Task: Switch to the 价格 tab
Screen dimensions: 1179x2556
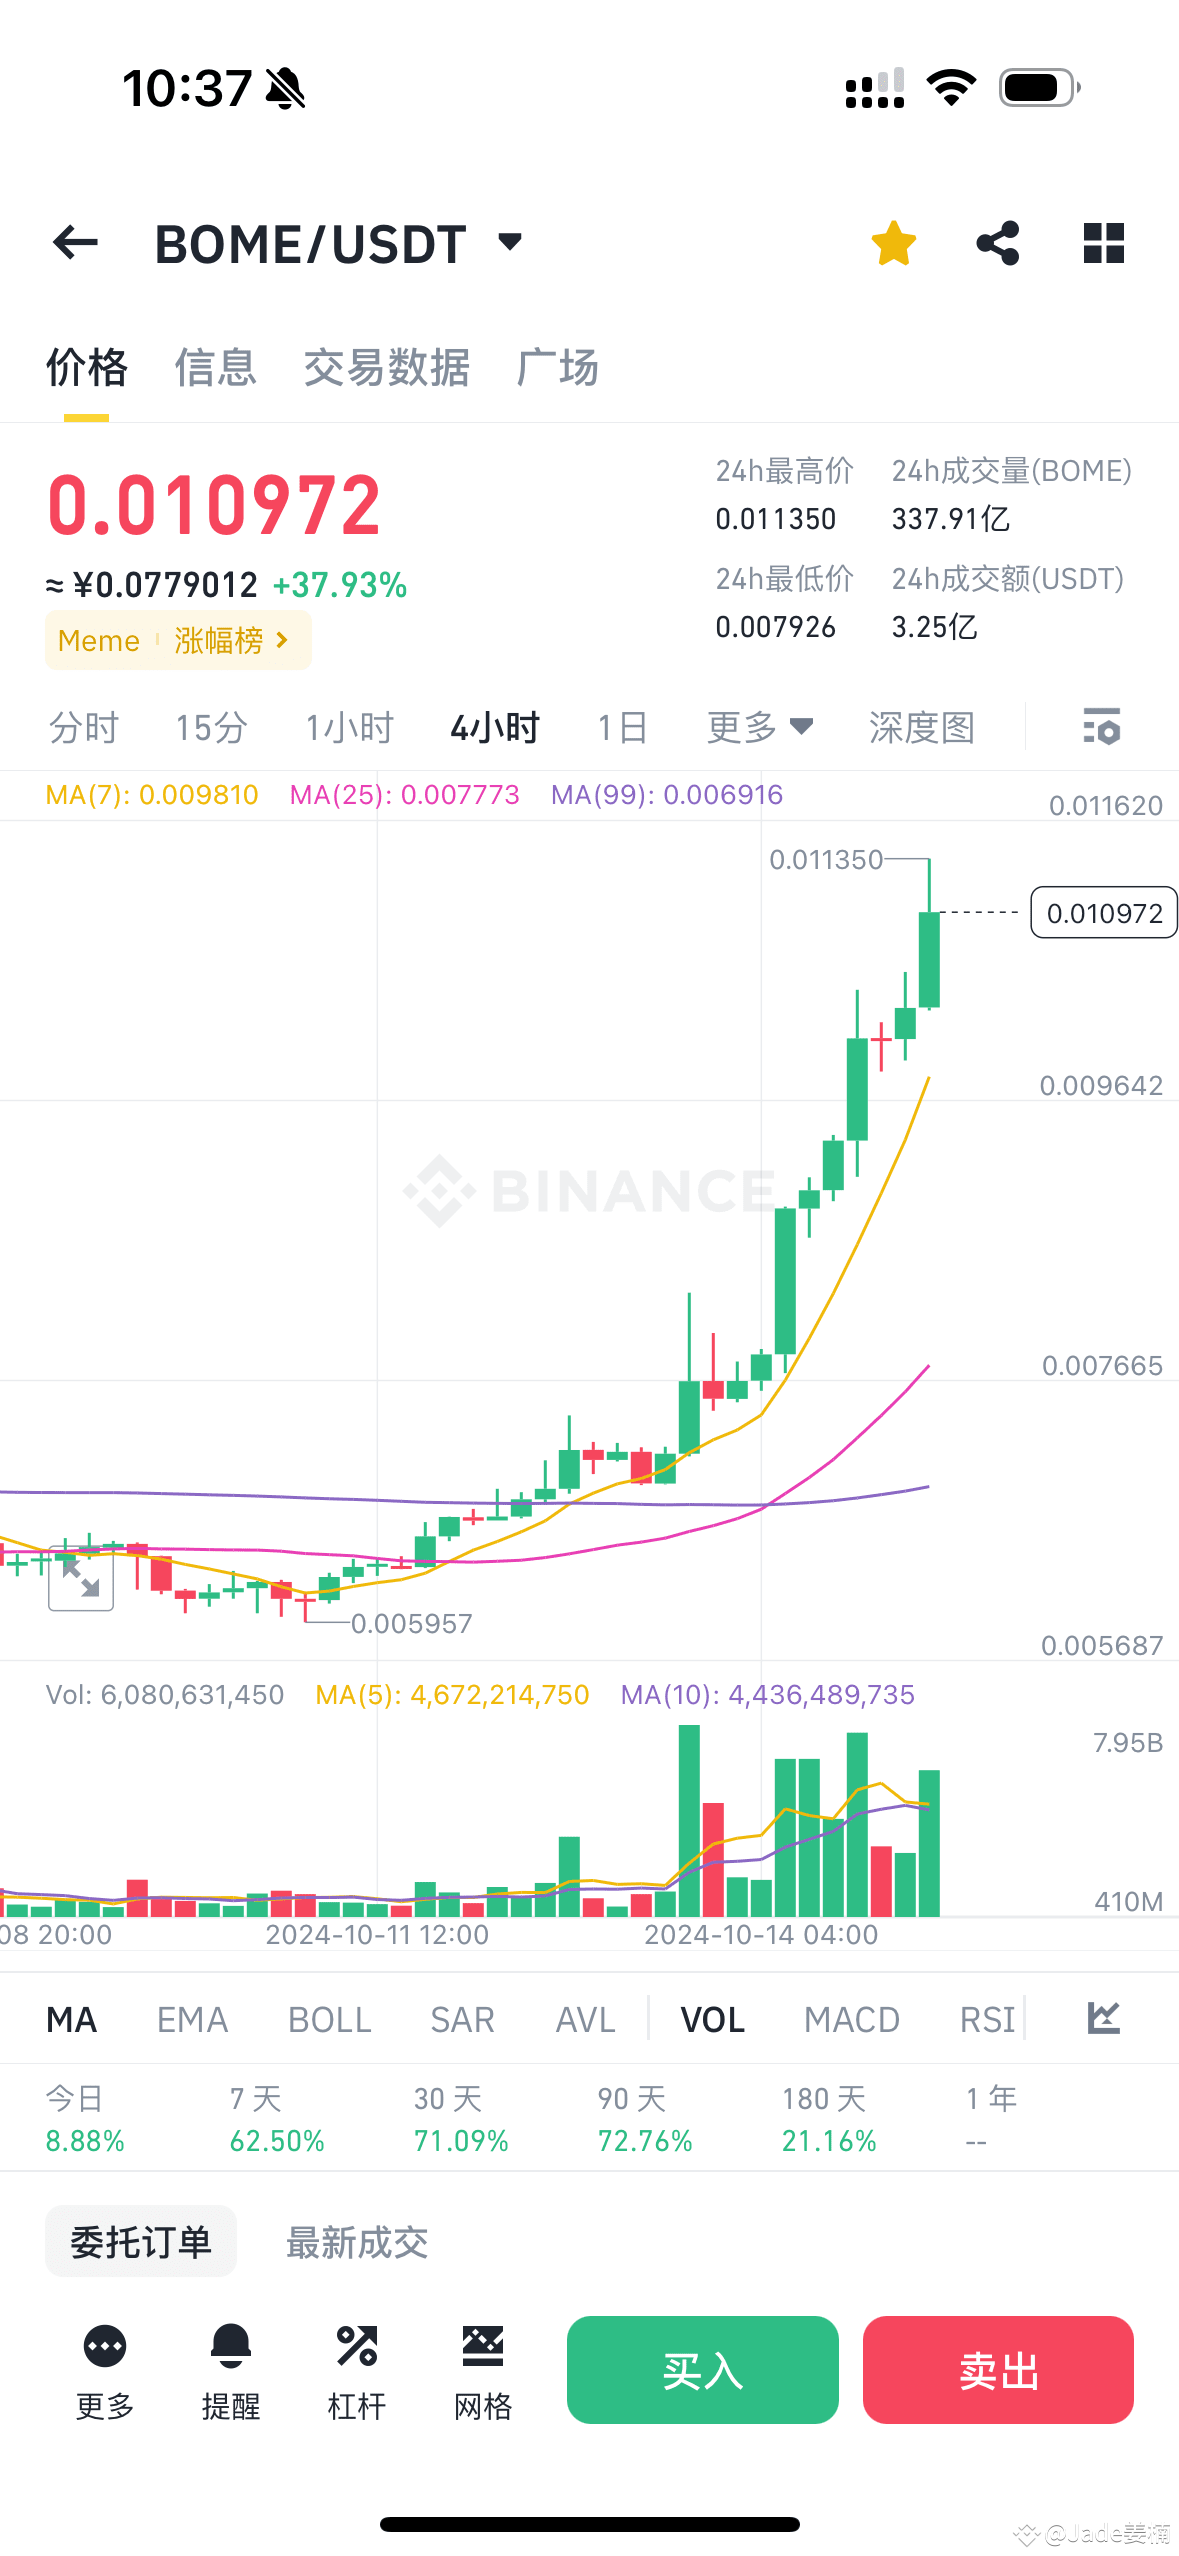Action: tap(87, 368)
